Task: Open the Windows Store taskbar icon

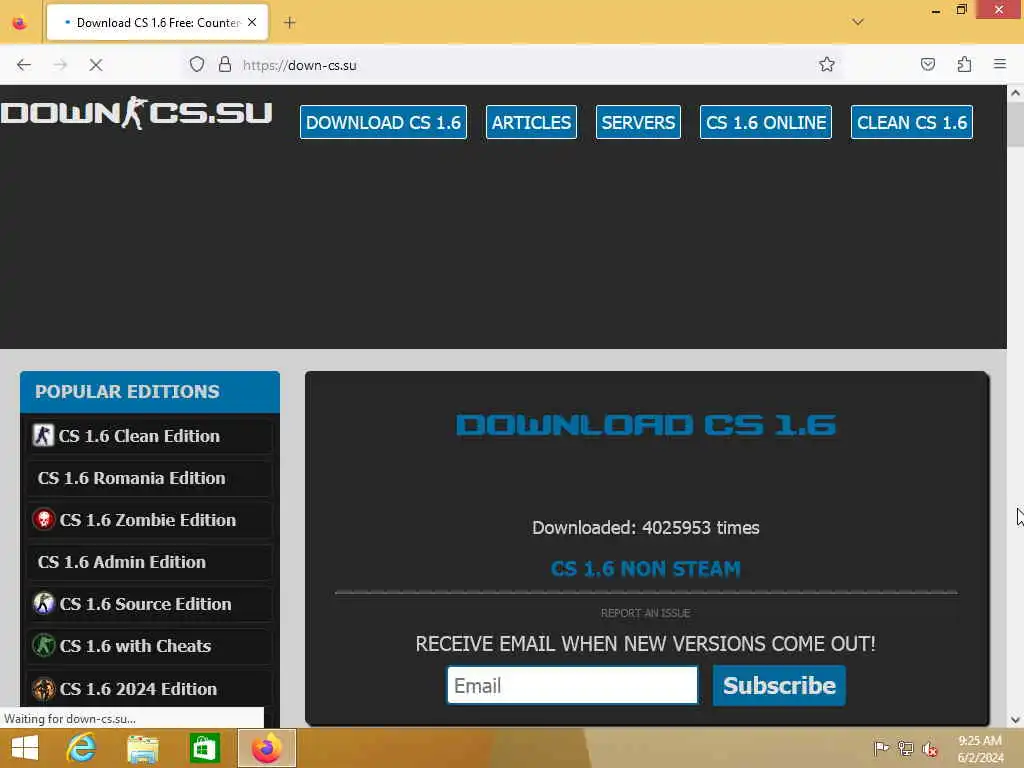Action: (x=204, y=748)
